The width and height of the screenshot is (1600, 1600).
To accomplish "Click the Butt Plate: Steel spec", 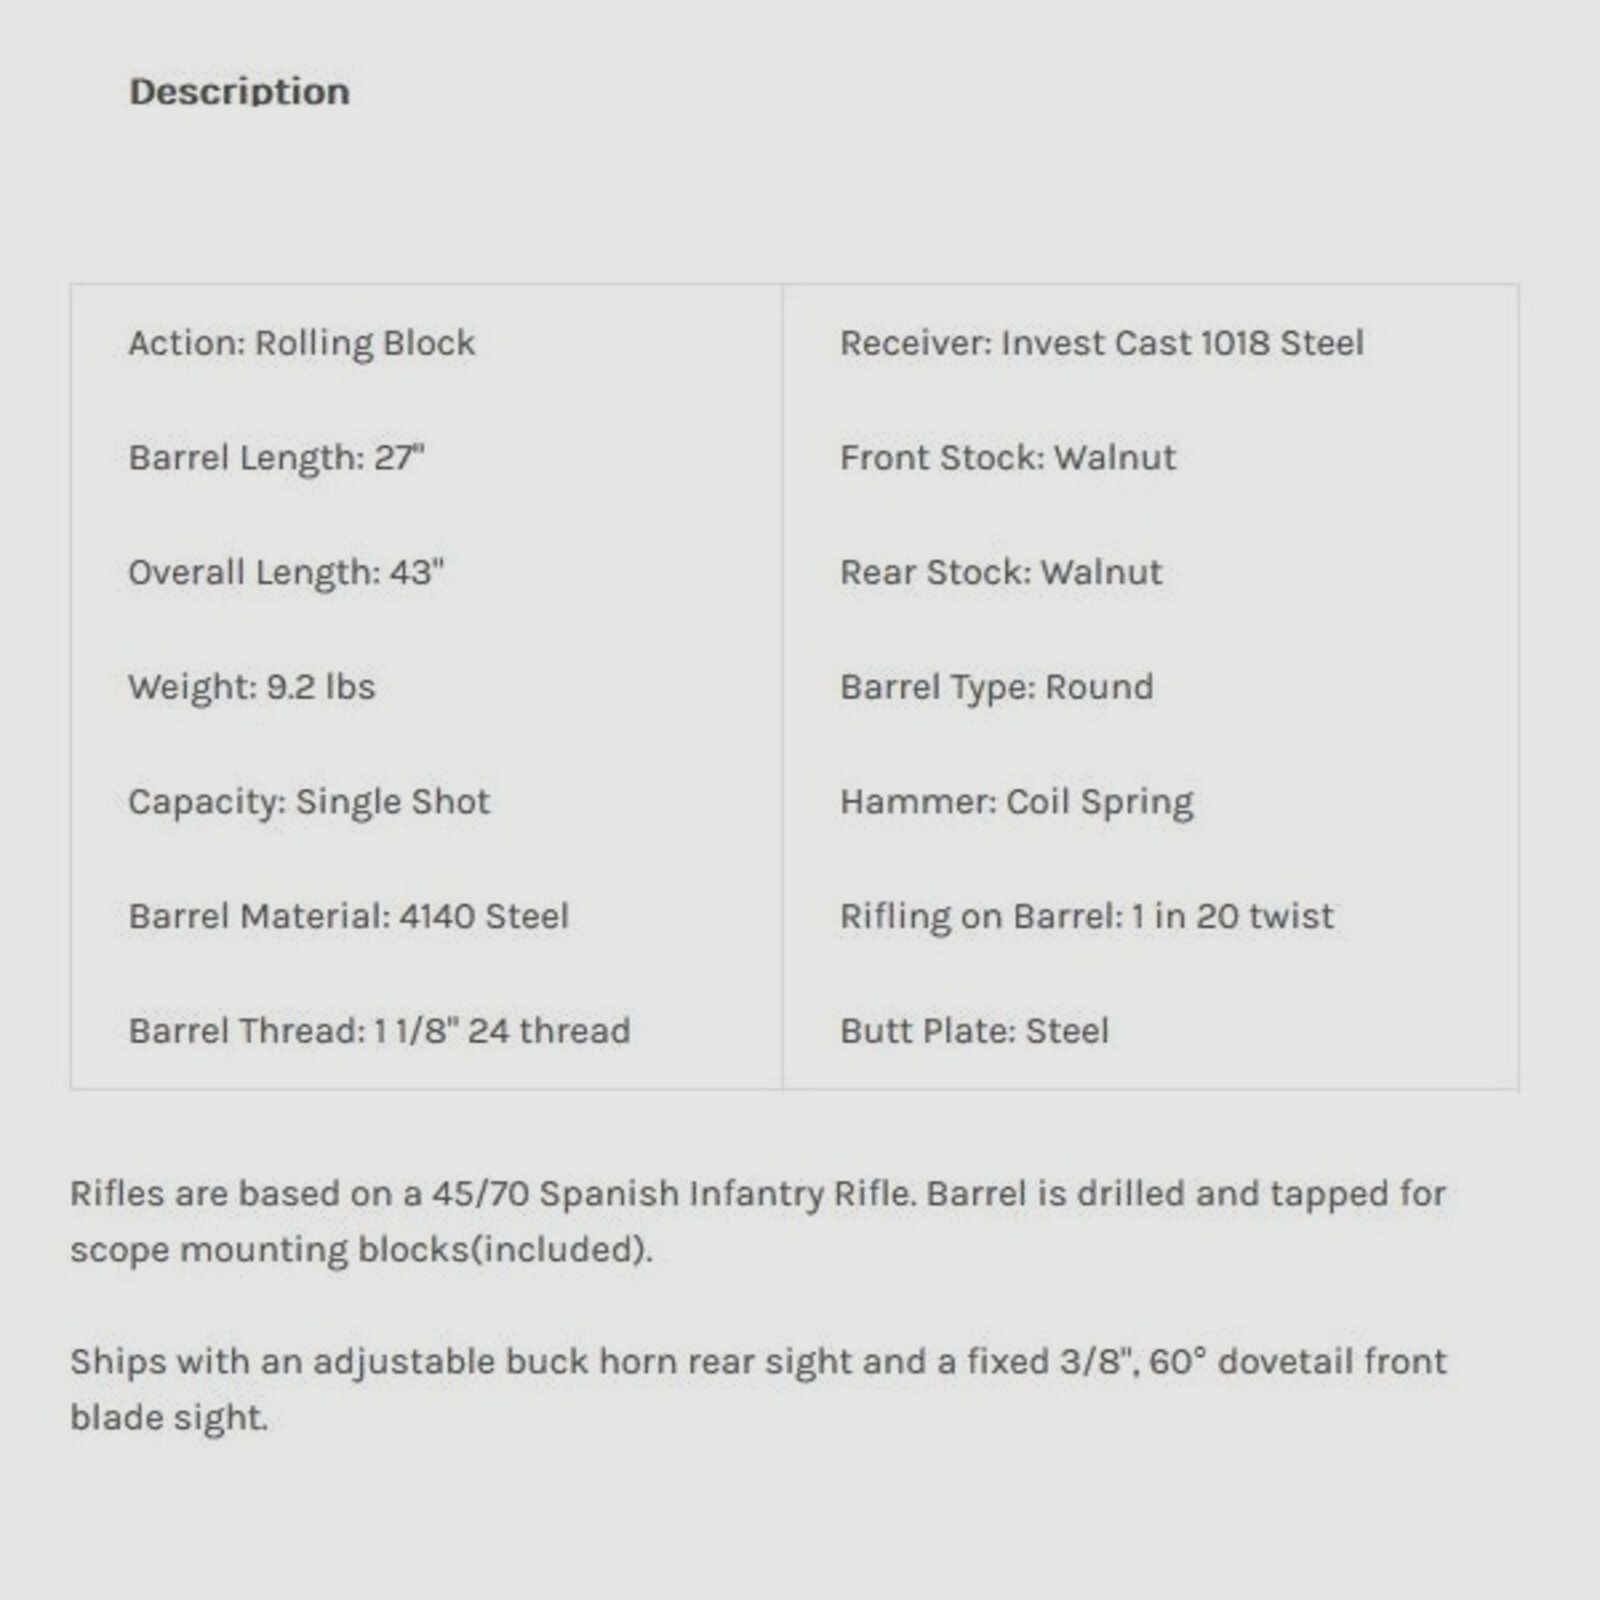I will pos(974,1031).
